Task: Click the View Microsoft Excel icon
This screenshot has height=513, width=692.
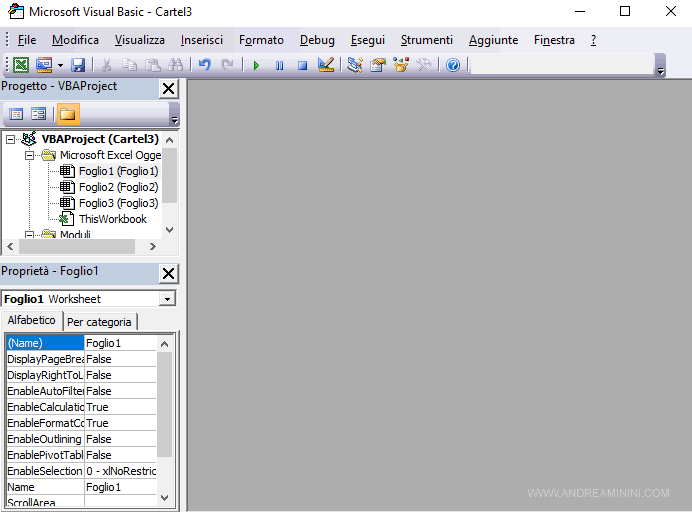Action: click(x=21, y=65)
